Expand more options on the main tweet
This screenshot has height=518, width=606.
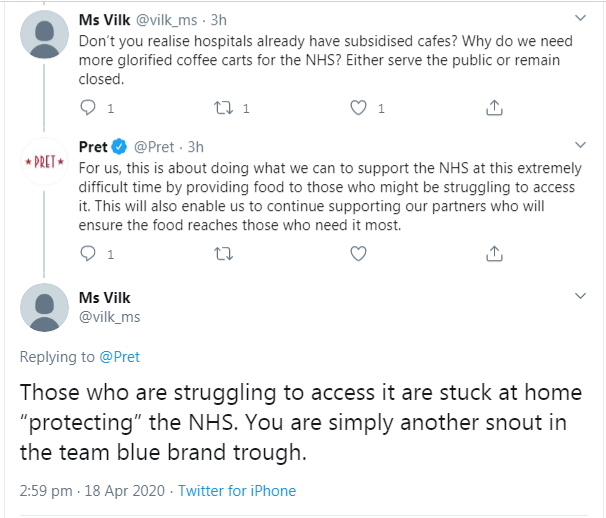click(x=580, y=297)
